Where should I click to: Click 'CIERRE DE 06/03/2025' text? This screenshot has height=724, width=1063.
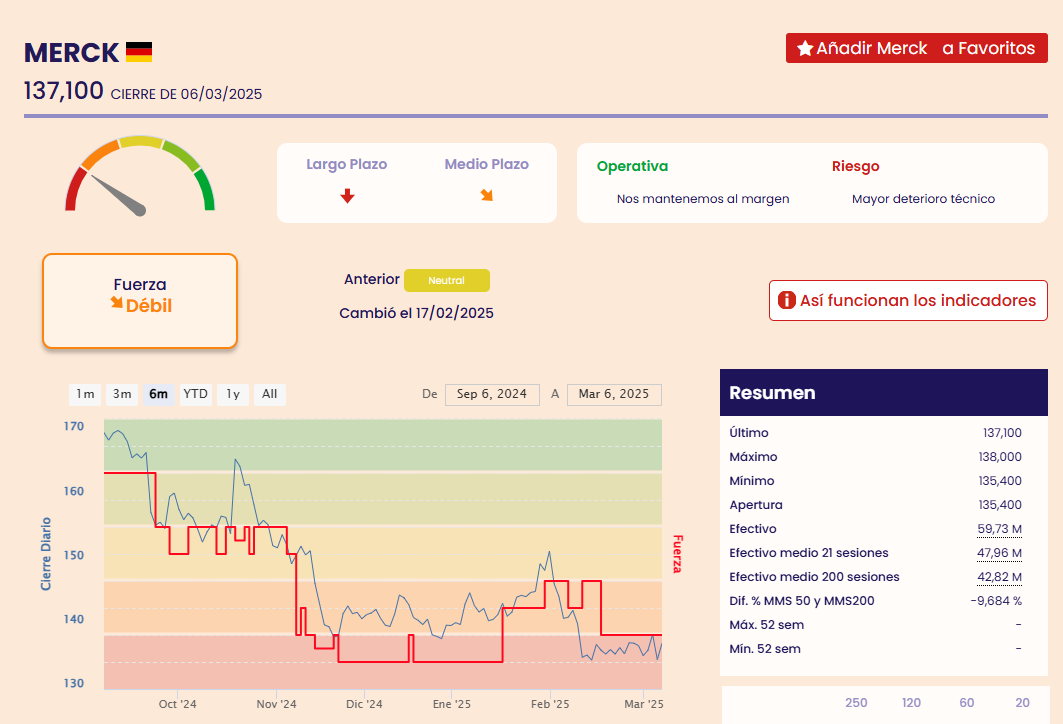[186, 94]
